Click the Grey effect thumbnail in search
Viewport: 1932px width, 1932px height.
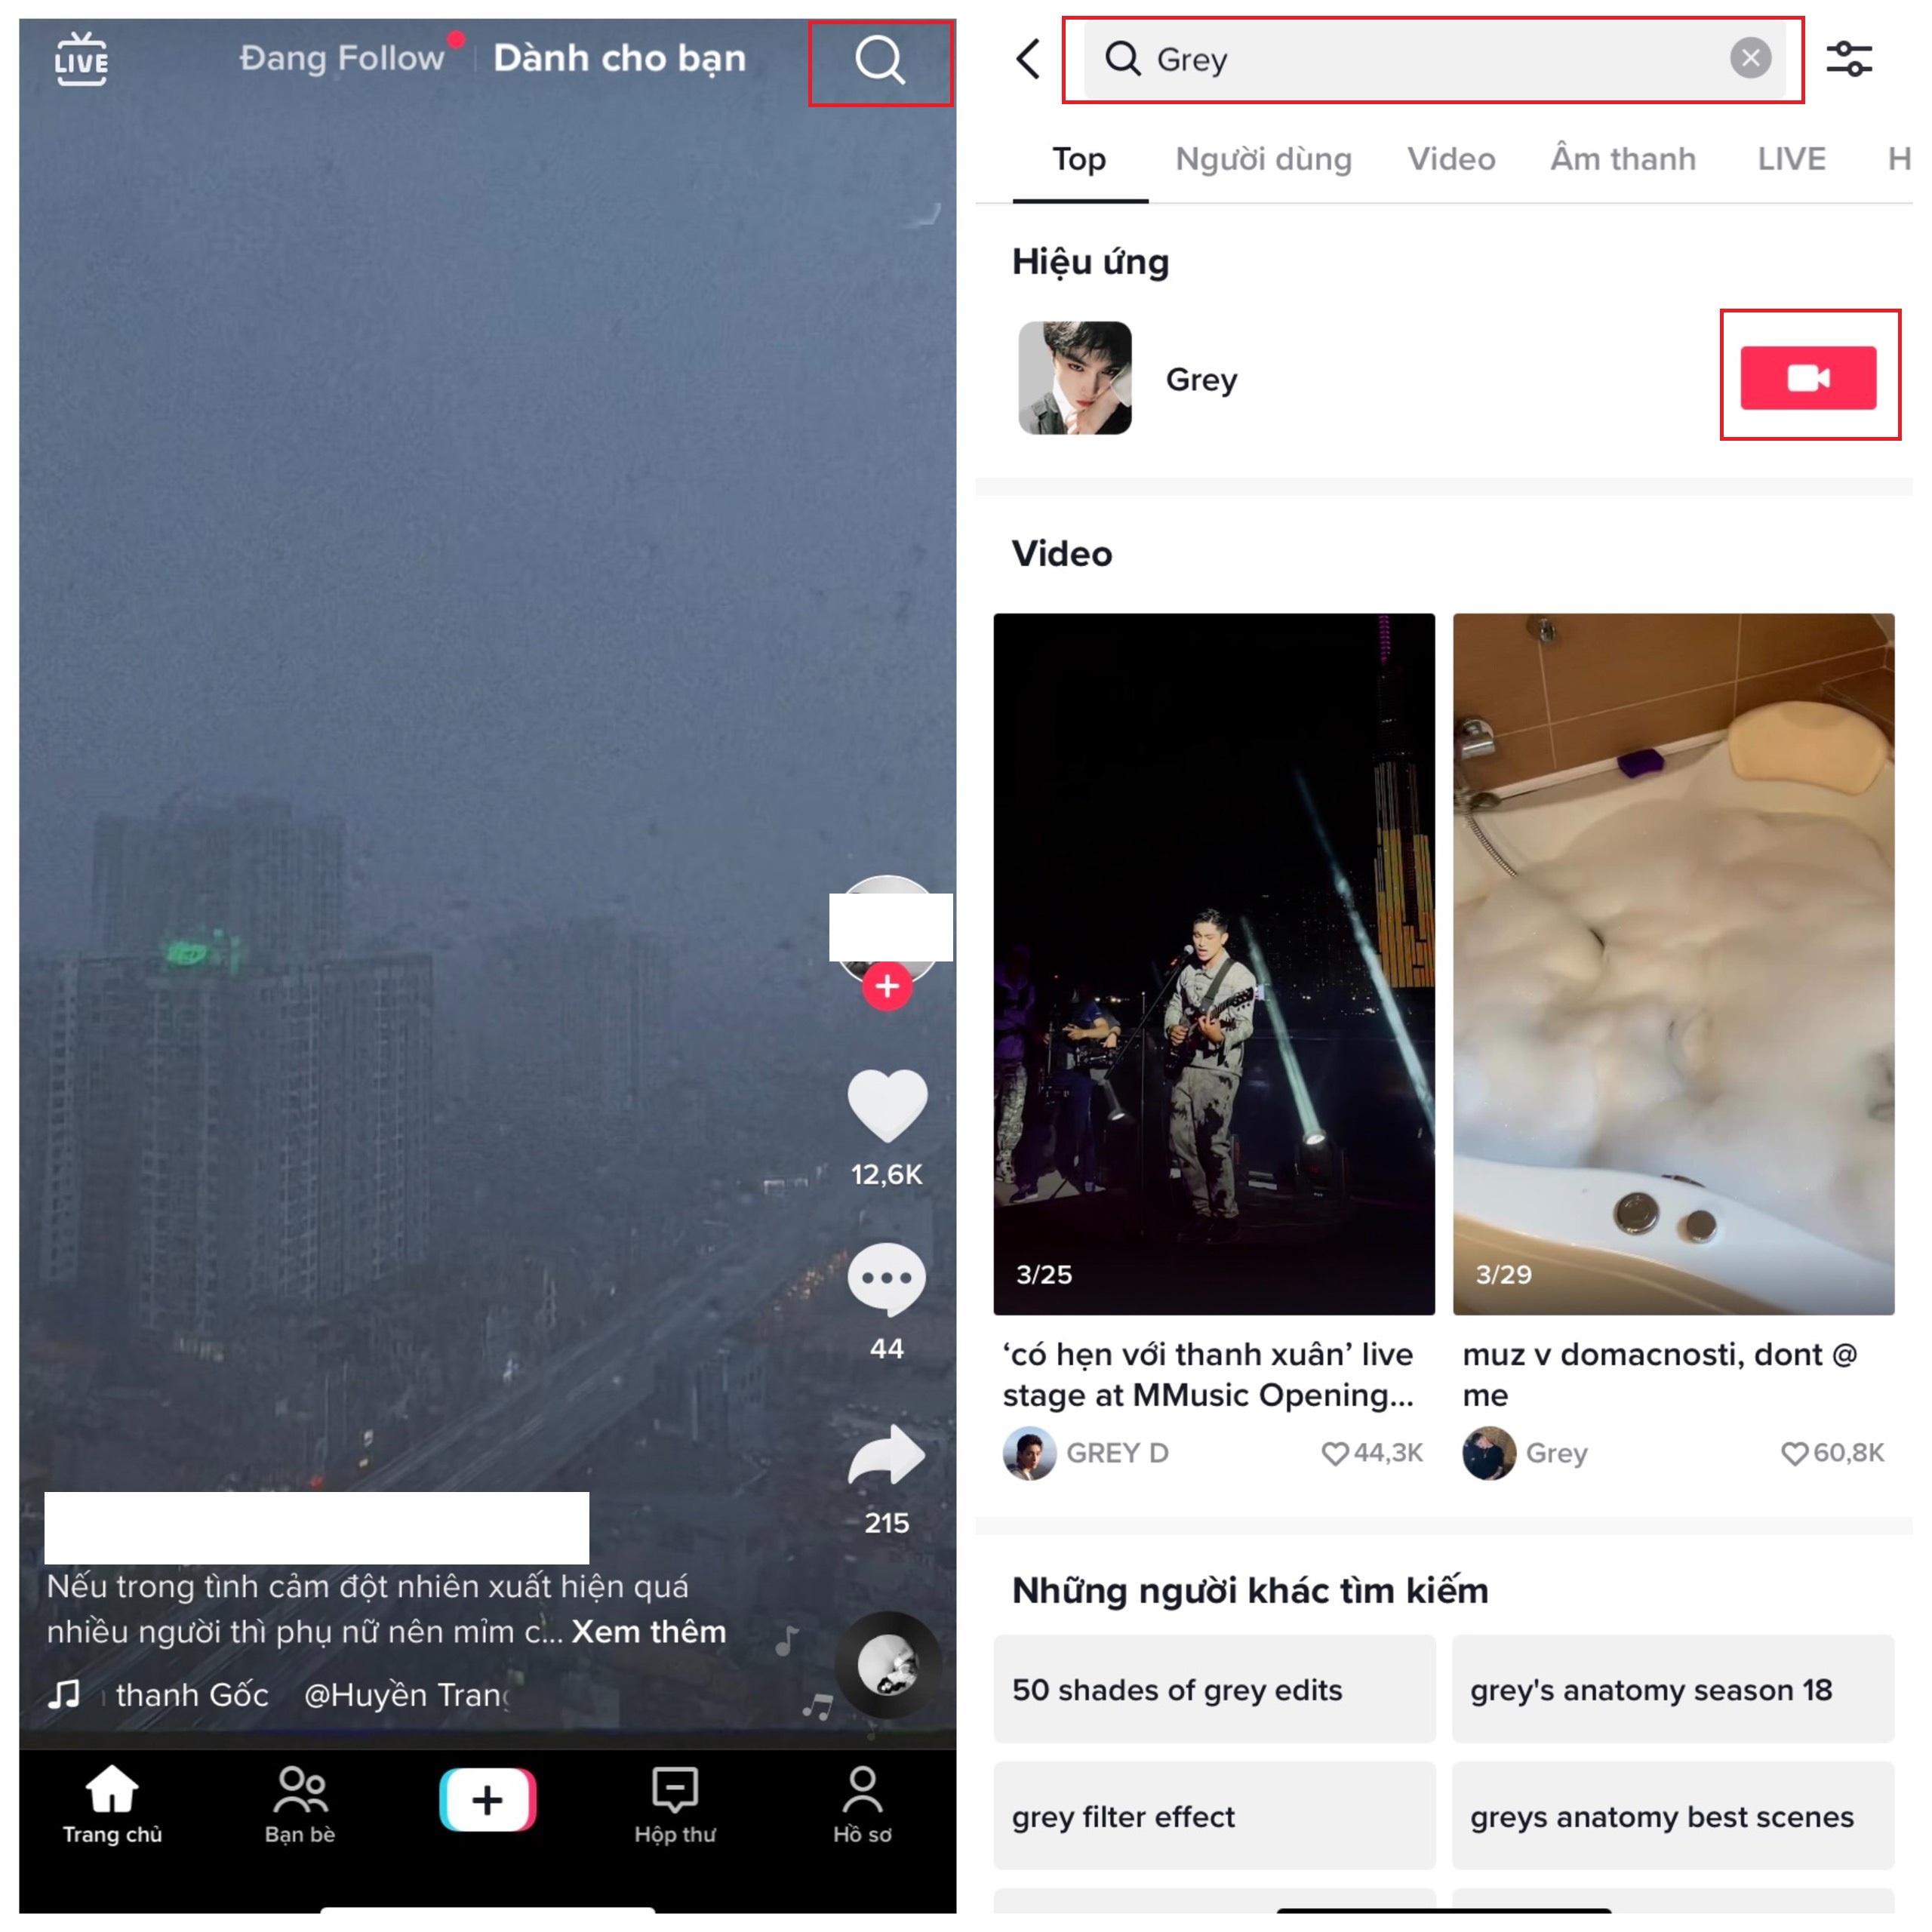1075,377
